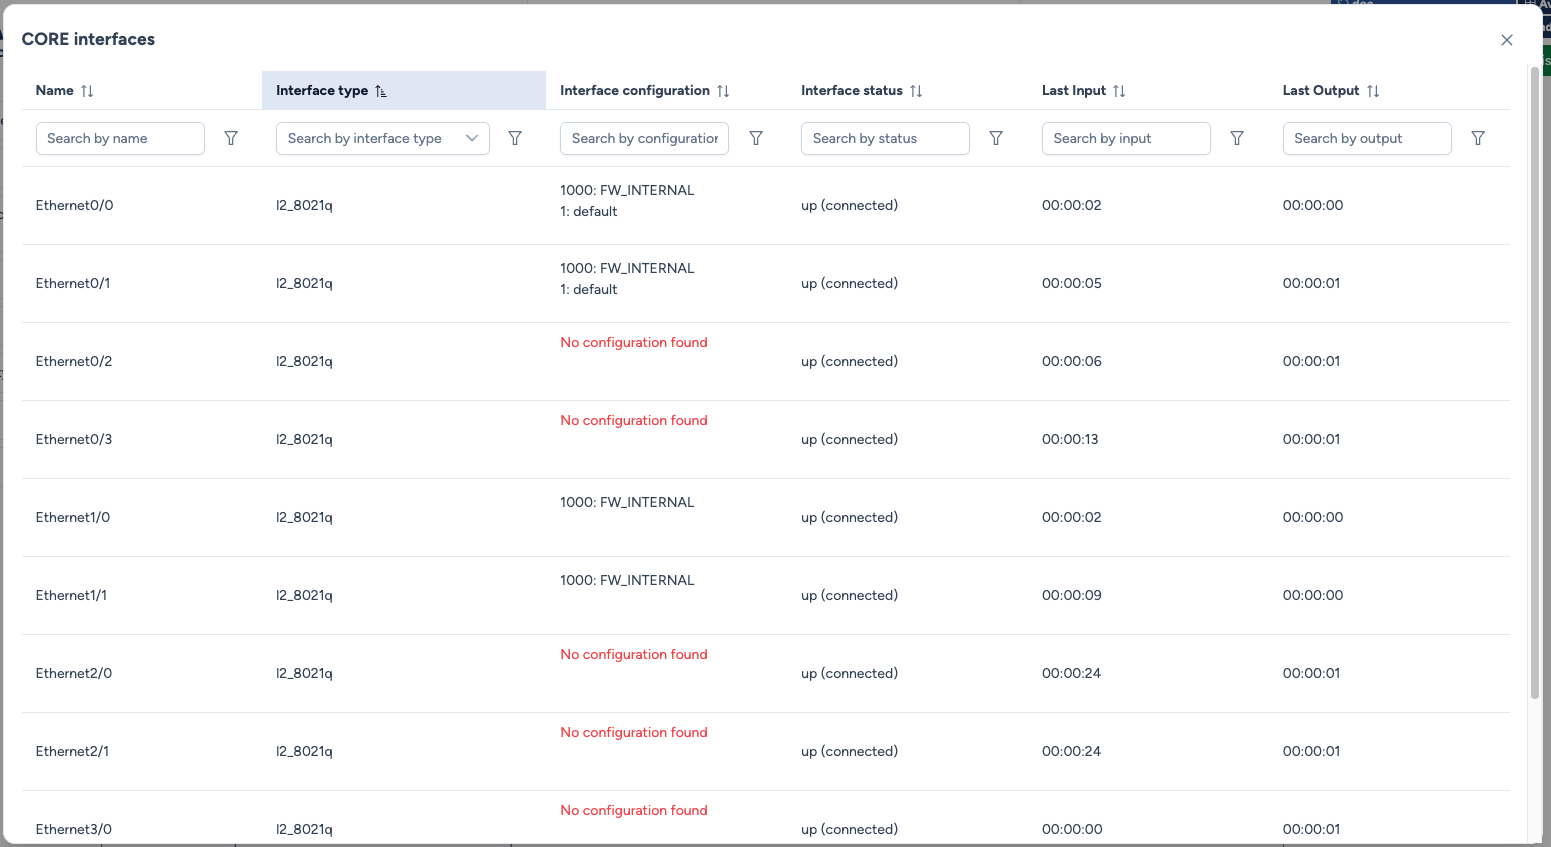Close the CORE interfaces dialog
Screen dimensions: 1551x847
point(1507,40)
